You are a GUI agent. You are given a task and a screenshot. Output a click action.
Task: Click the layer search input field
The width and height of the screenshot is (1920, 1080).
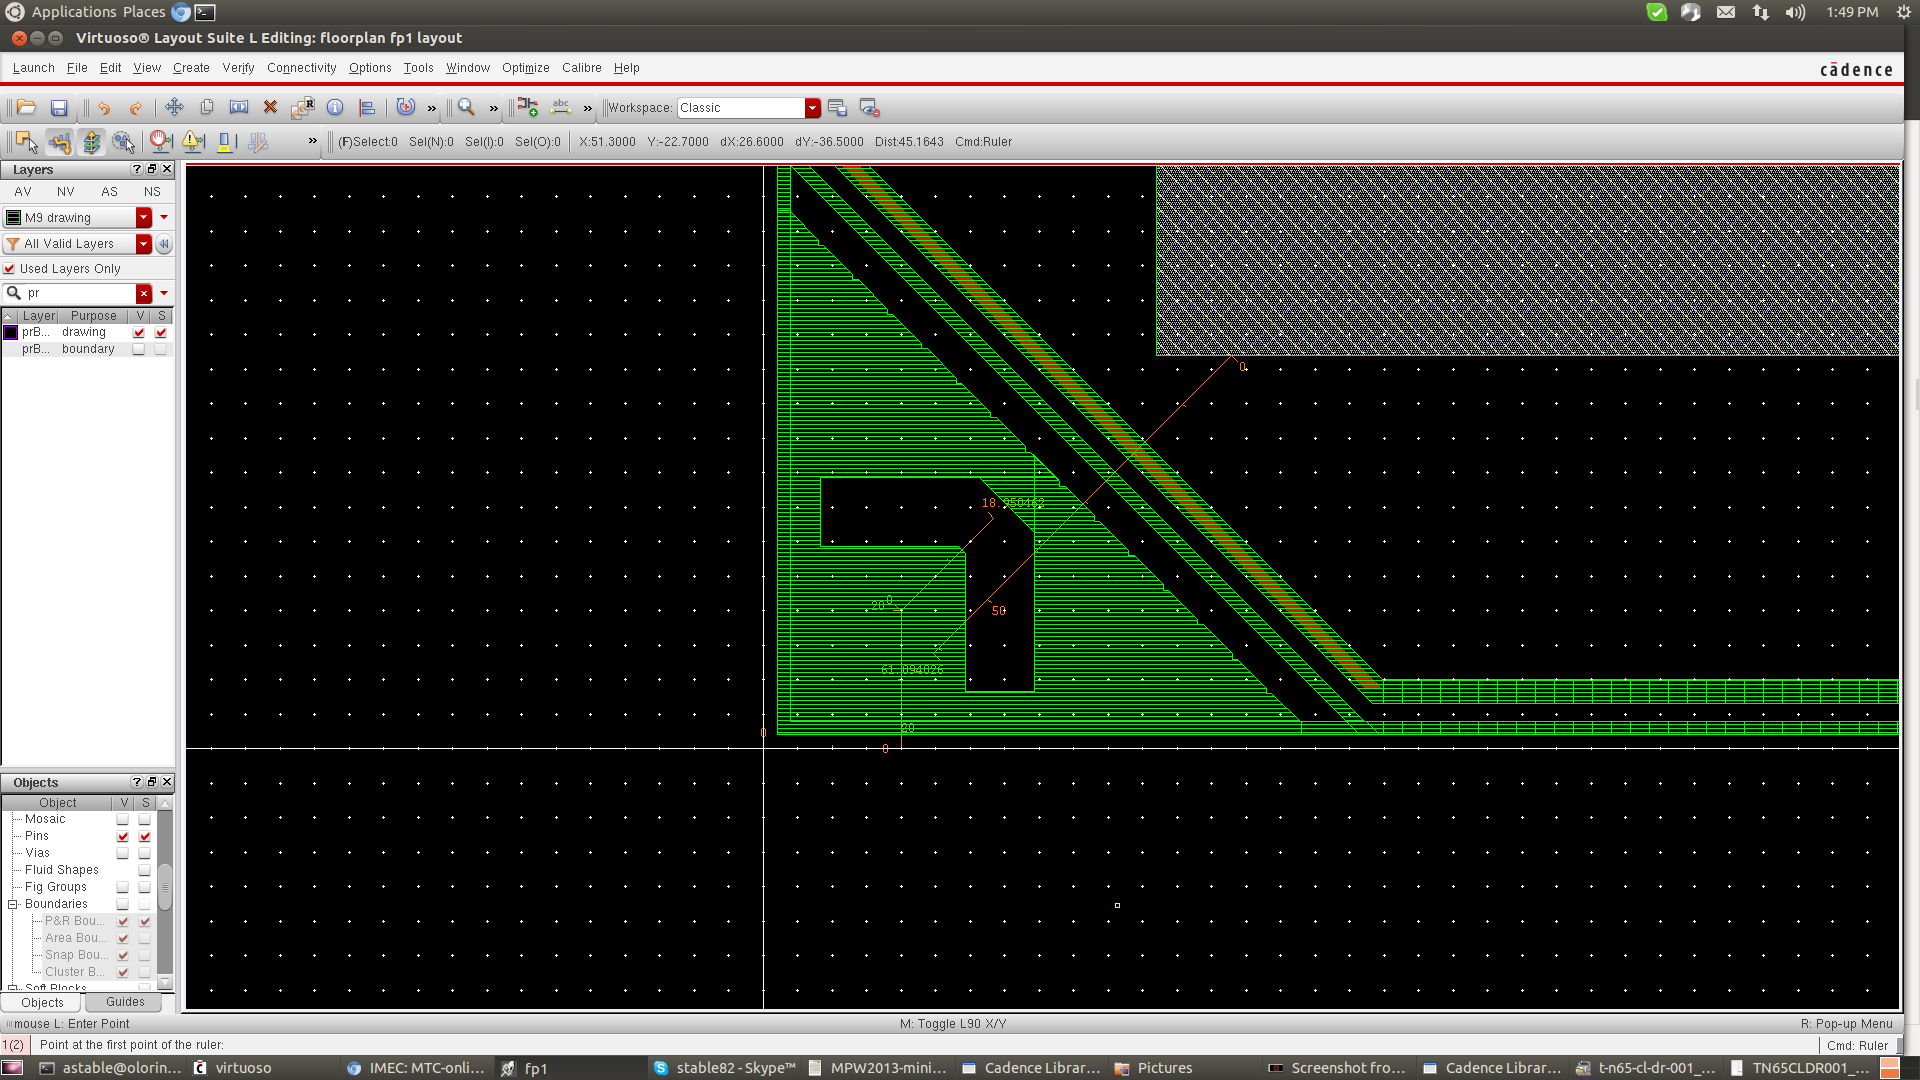point(80,293)
